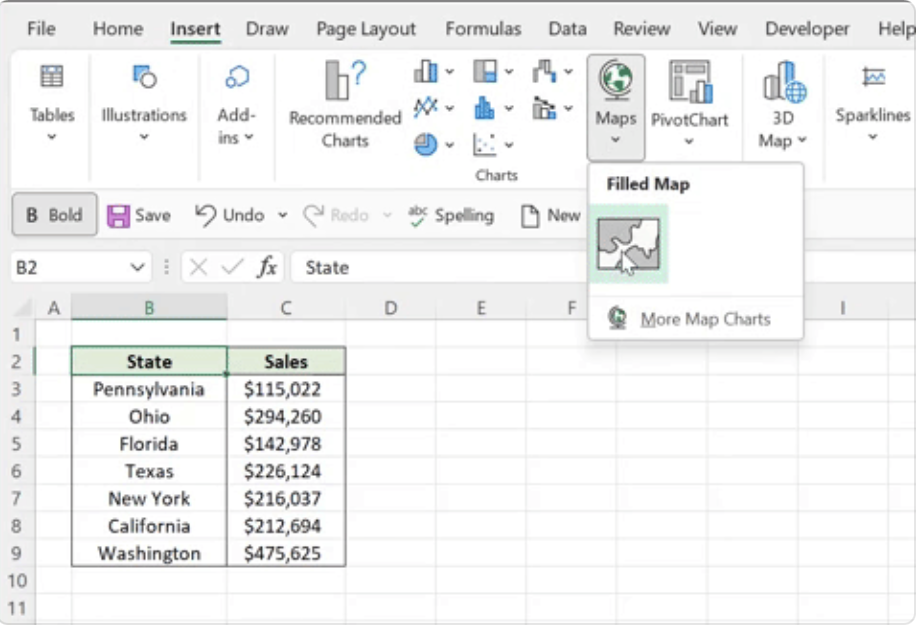Insert a waterfall or stock chart
Viewport: 920px width, 630px height.
point(544,72)
